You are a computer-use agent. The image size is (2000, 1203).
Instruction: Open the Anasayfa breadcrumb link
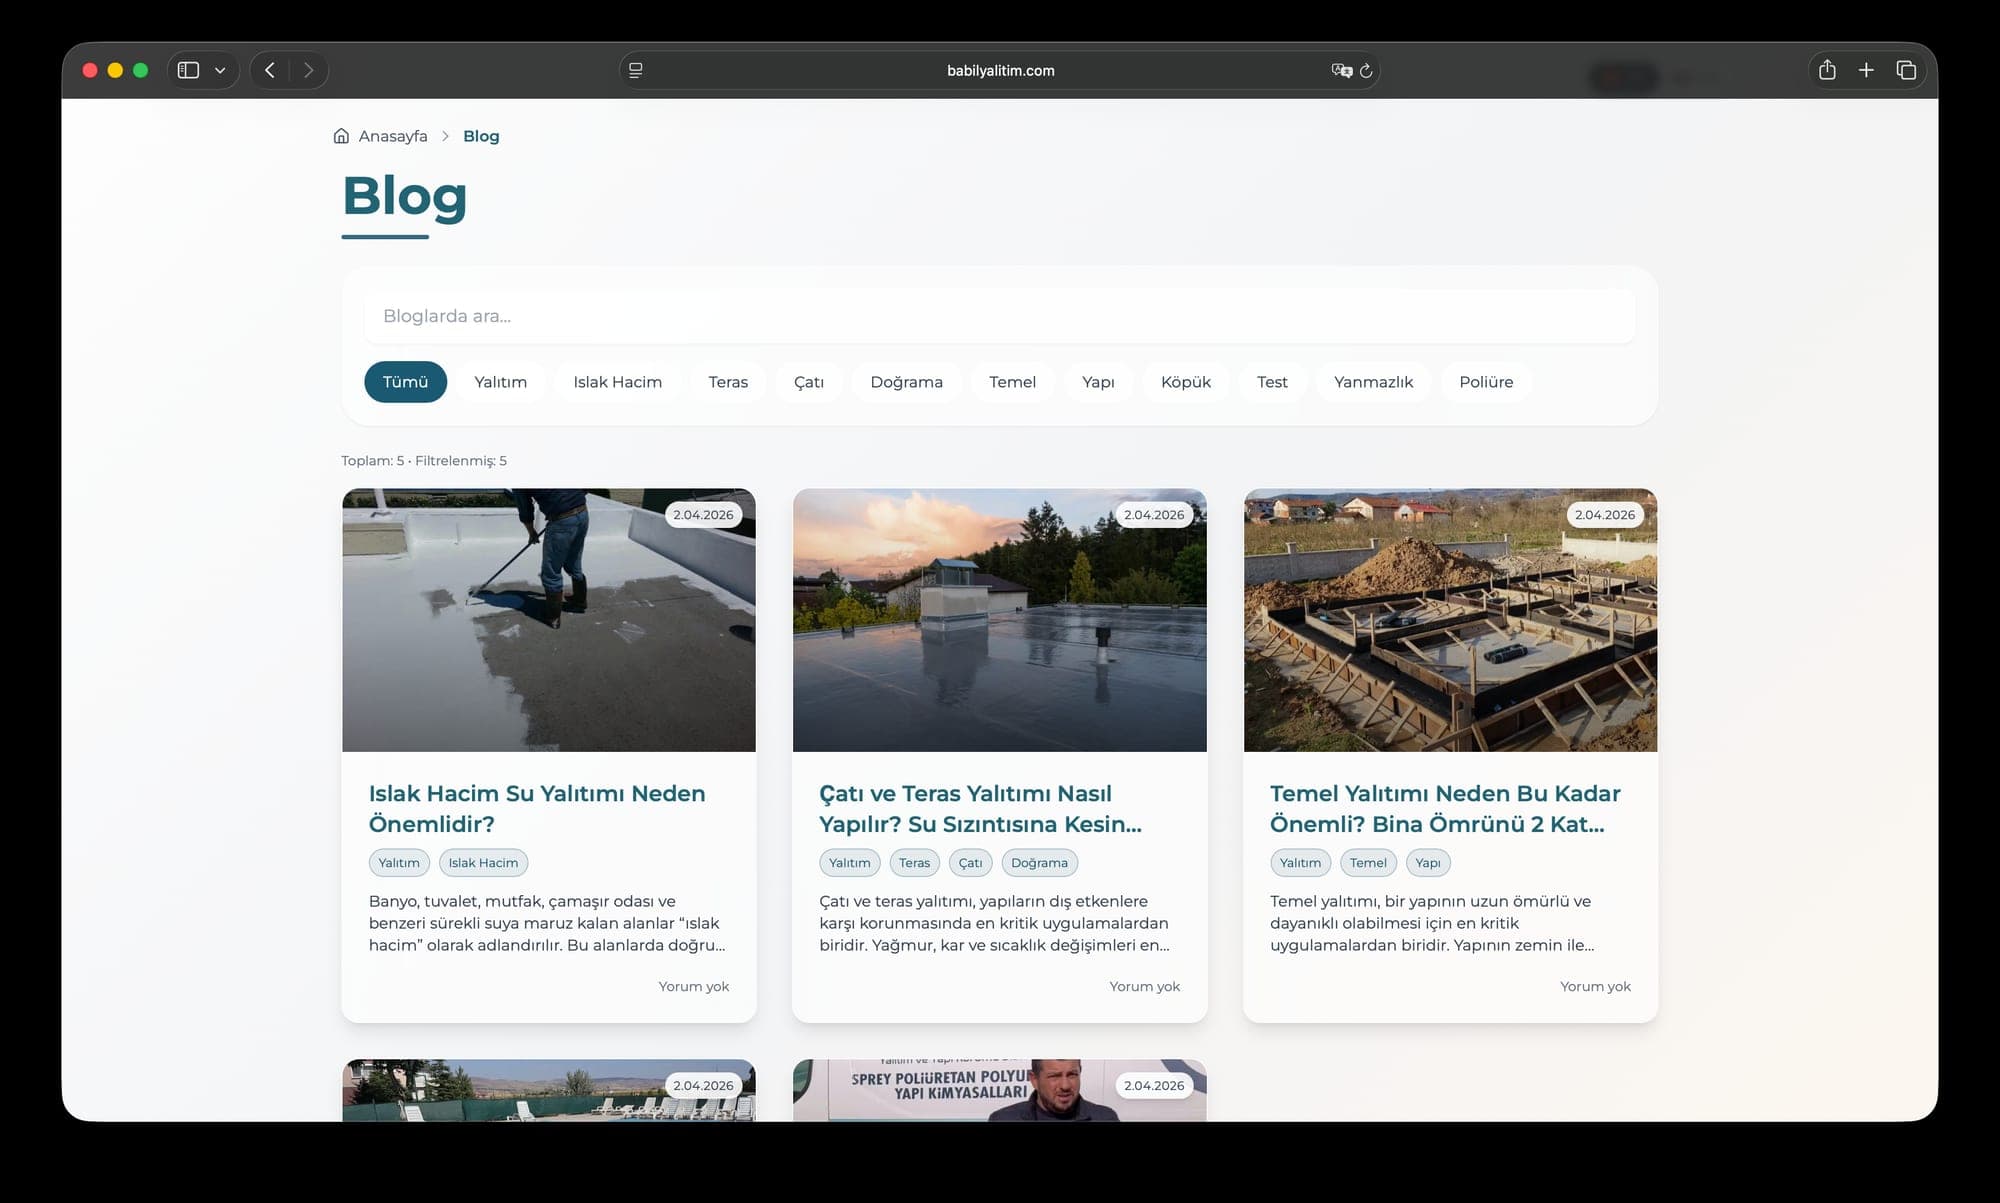[393, 136]
